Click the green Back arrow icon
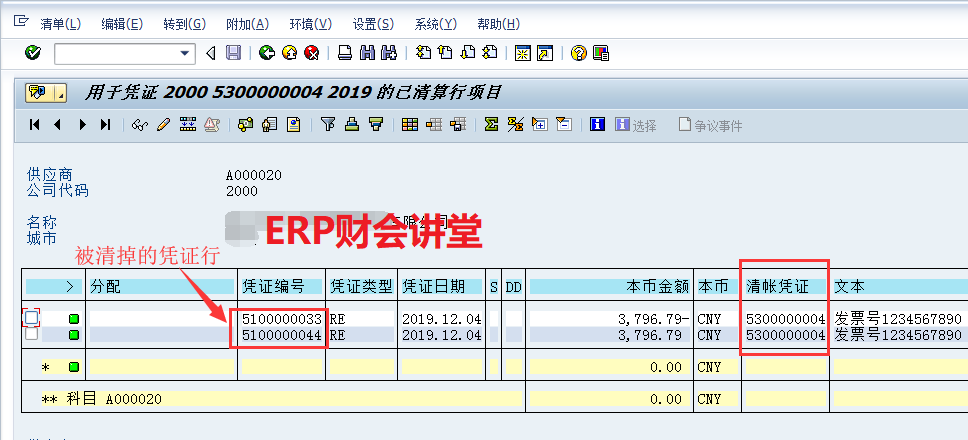Screen dimensions: 968x440 tap(267, 53)
